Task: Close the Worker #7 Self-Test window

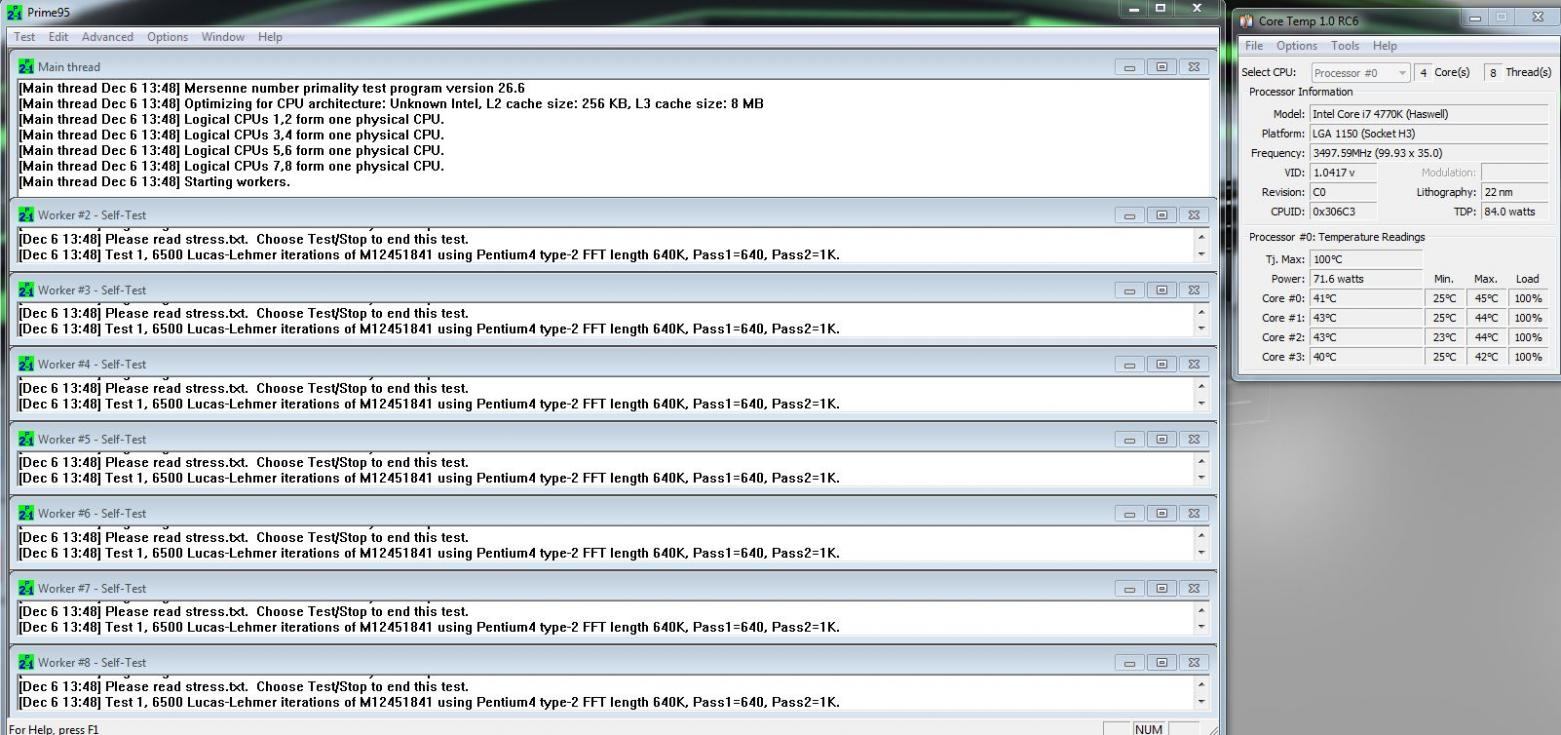Action: pos(1193,588)
